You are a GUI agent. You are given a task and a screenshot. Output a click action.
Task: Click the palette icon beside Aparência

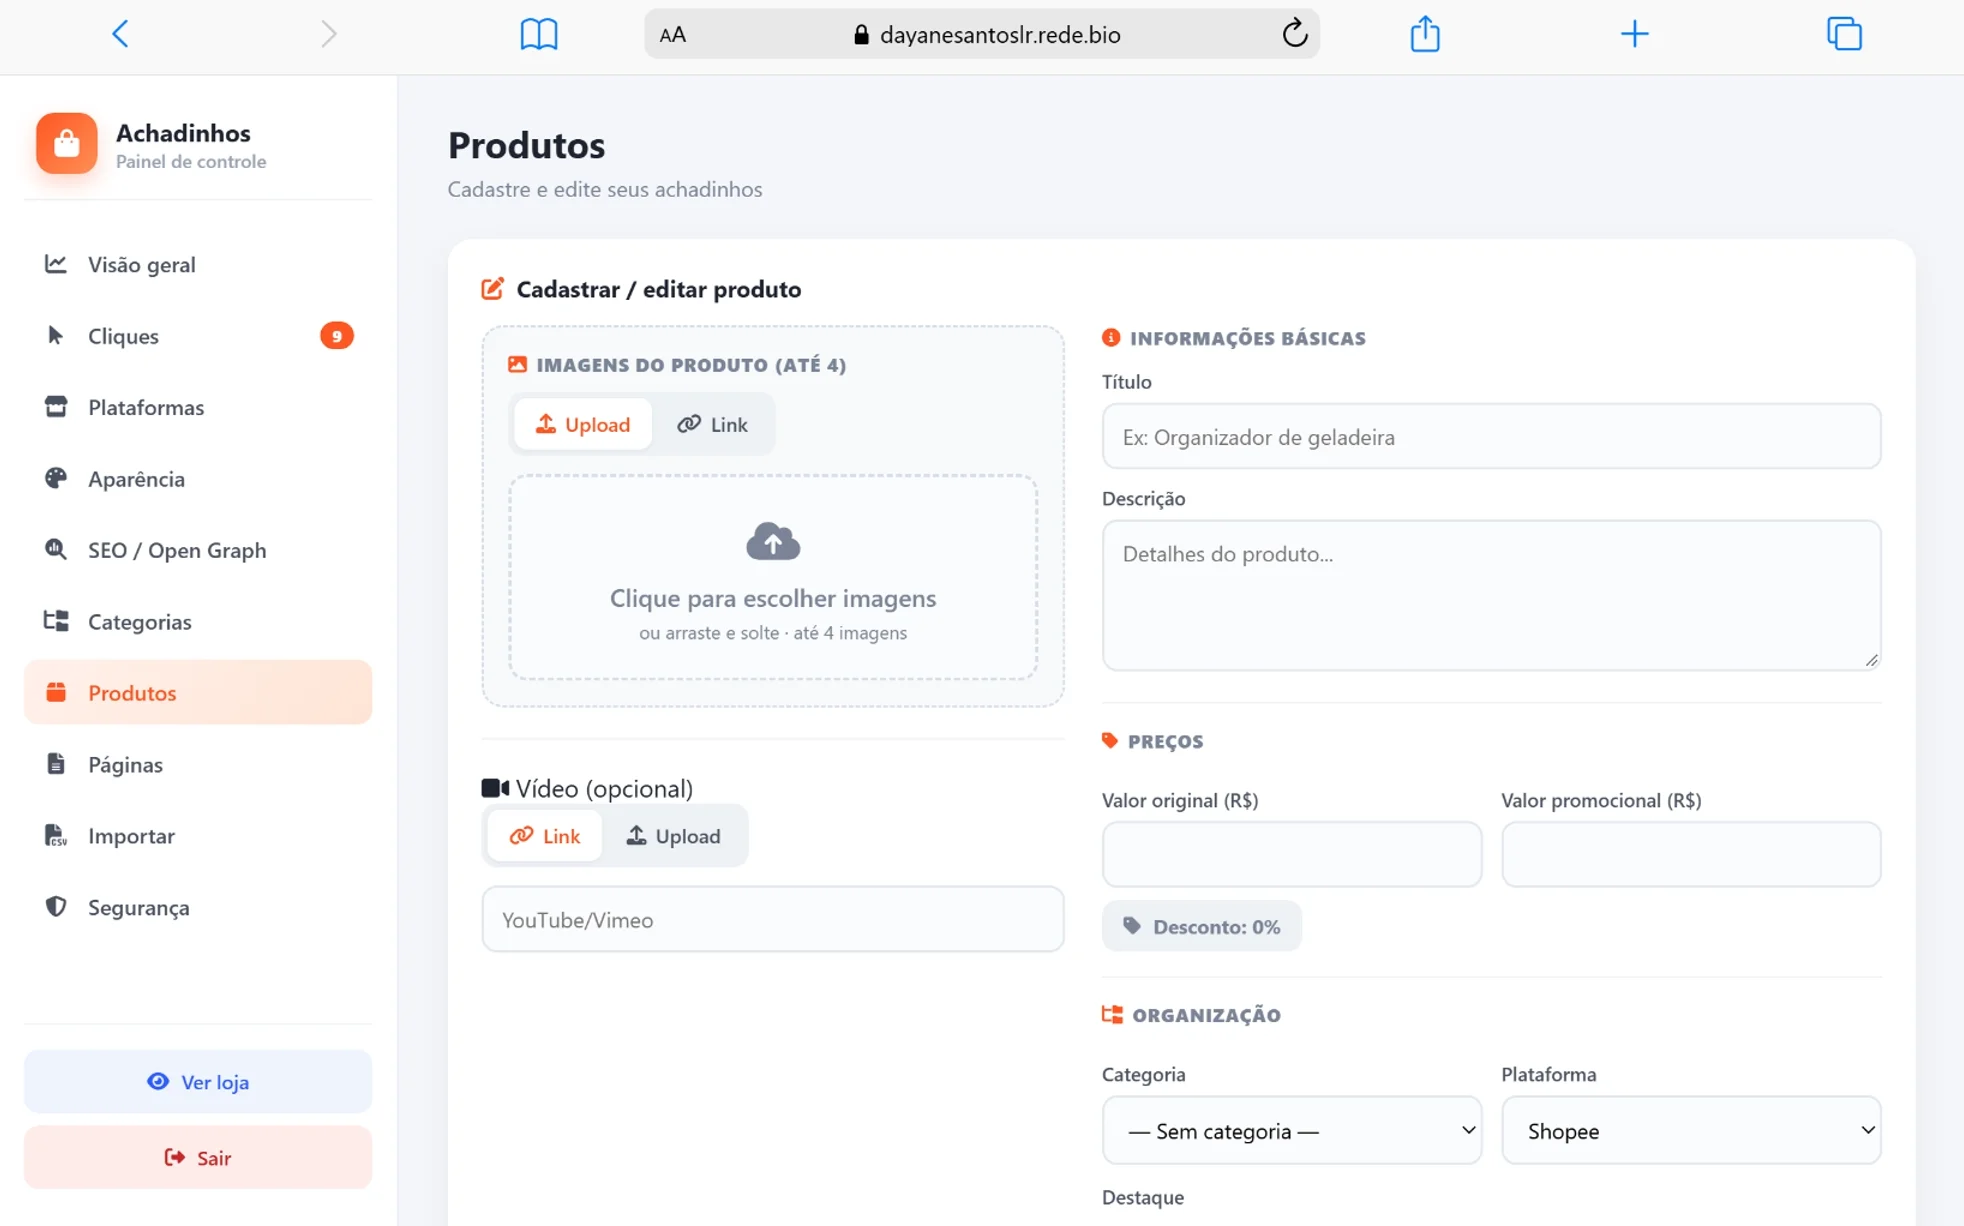tap(56, 478)
